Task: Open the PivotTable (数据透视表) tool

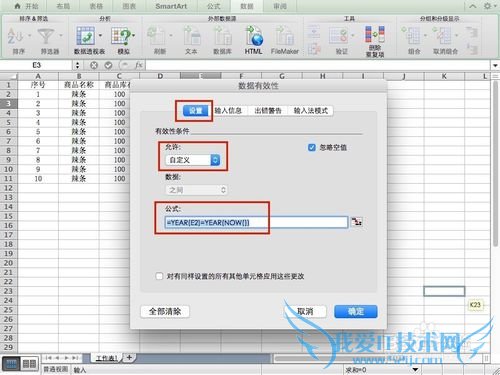Action: pos(85,36)
